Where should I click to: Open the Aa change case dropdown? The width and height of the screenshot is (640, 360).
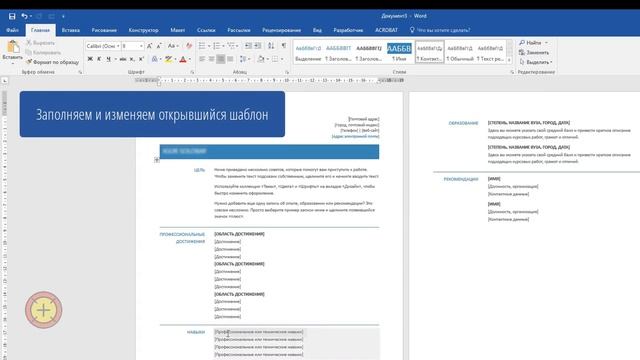pos(173,46)
